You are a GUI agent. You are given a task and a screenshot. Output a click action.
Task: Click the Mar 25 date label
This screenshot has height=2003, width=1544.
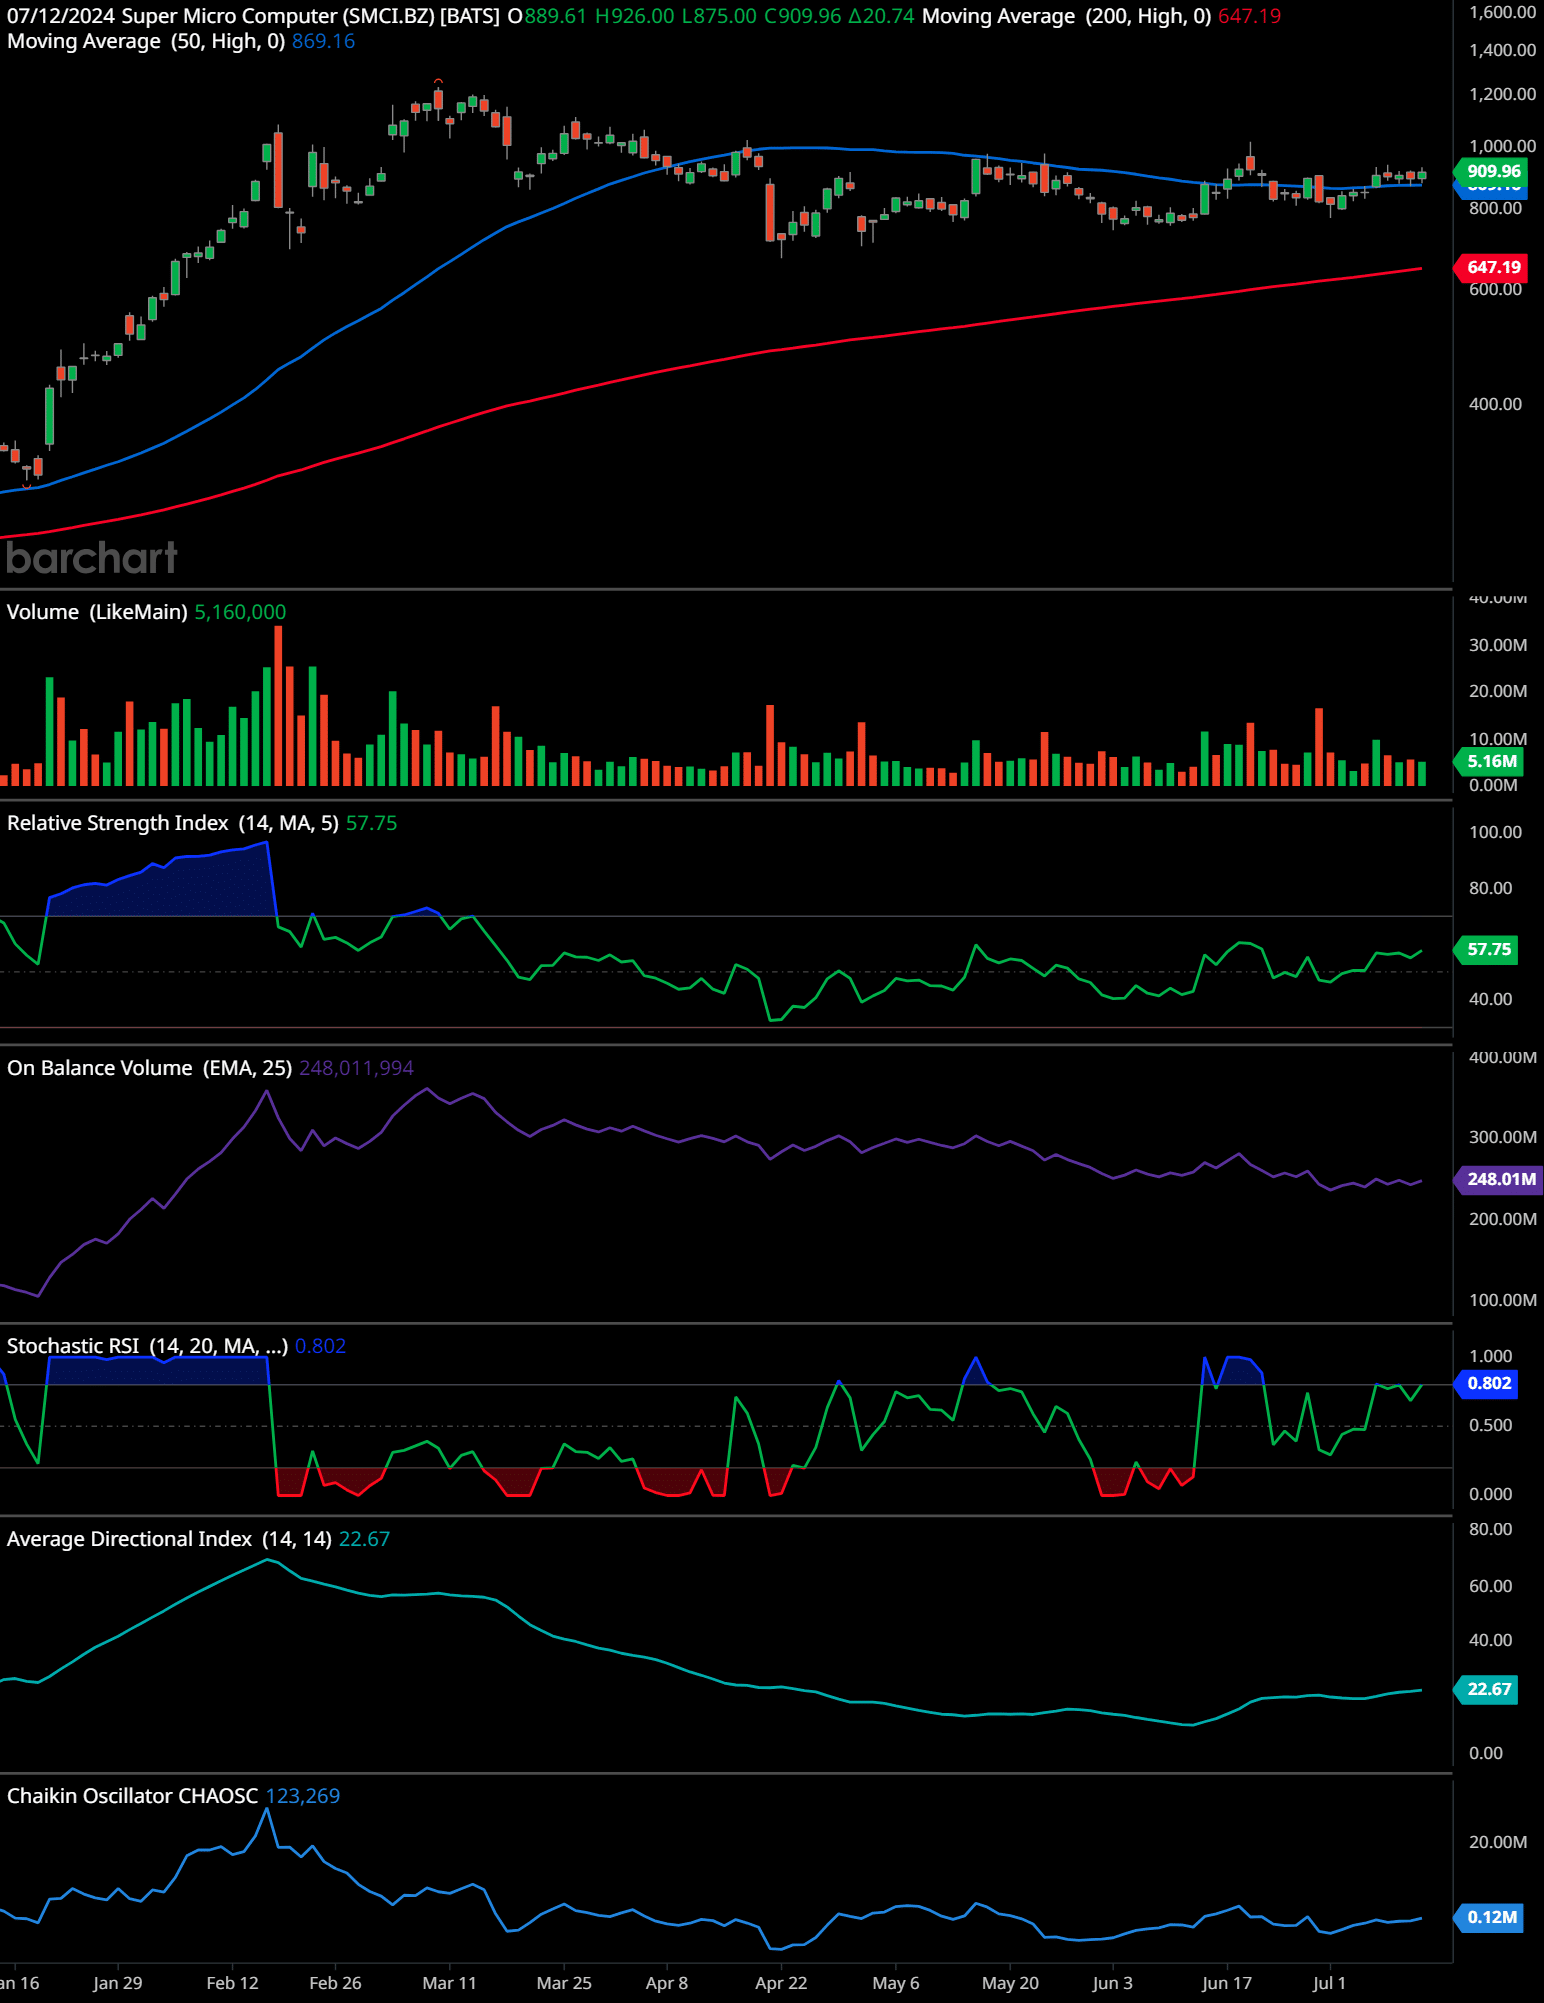pos(564,1983)
